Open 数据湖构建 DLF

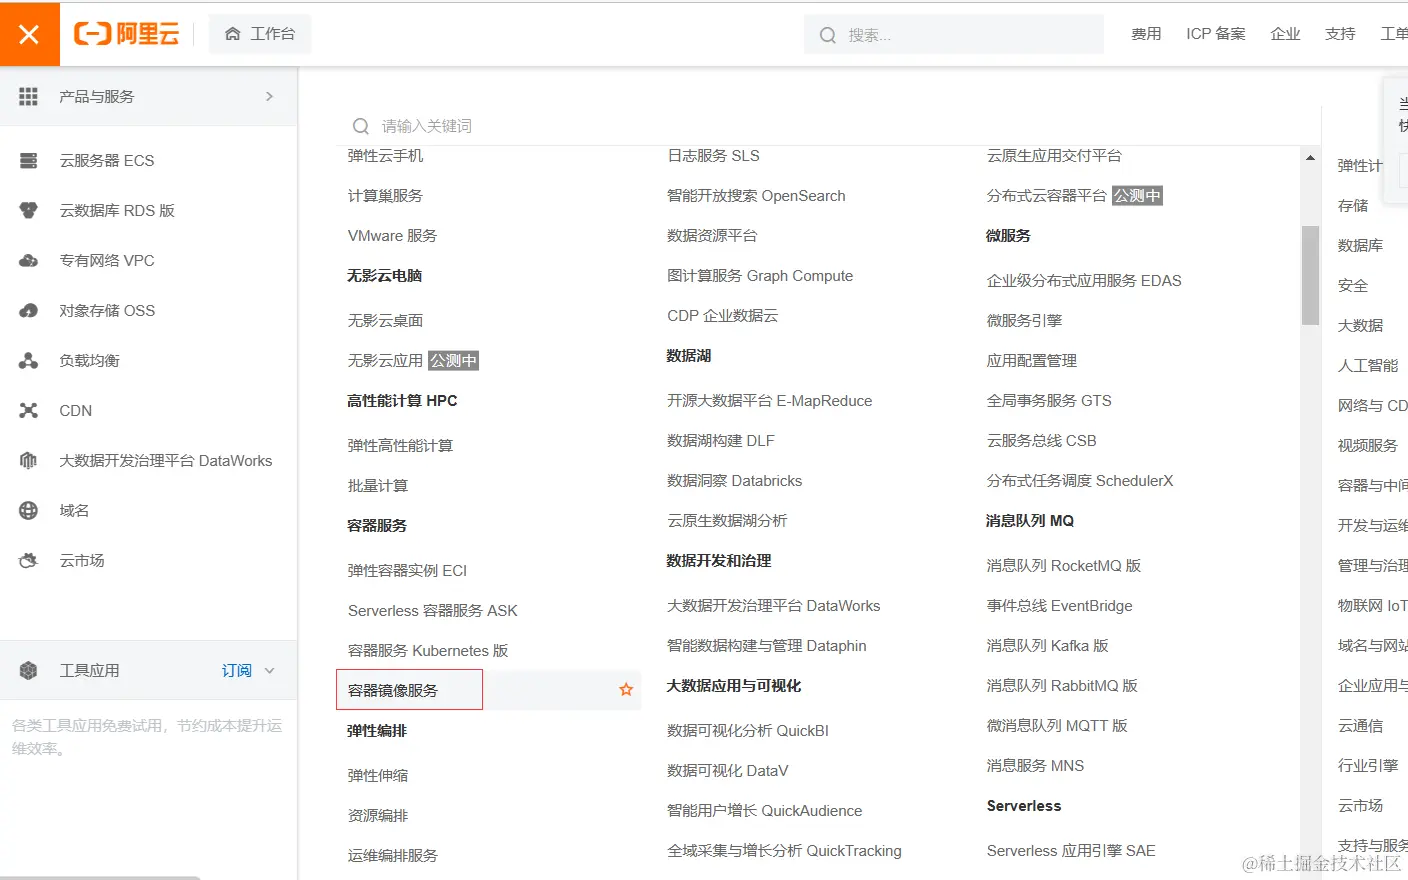coord(721,440)
